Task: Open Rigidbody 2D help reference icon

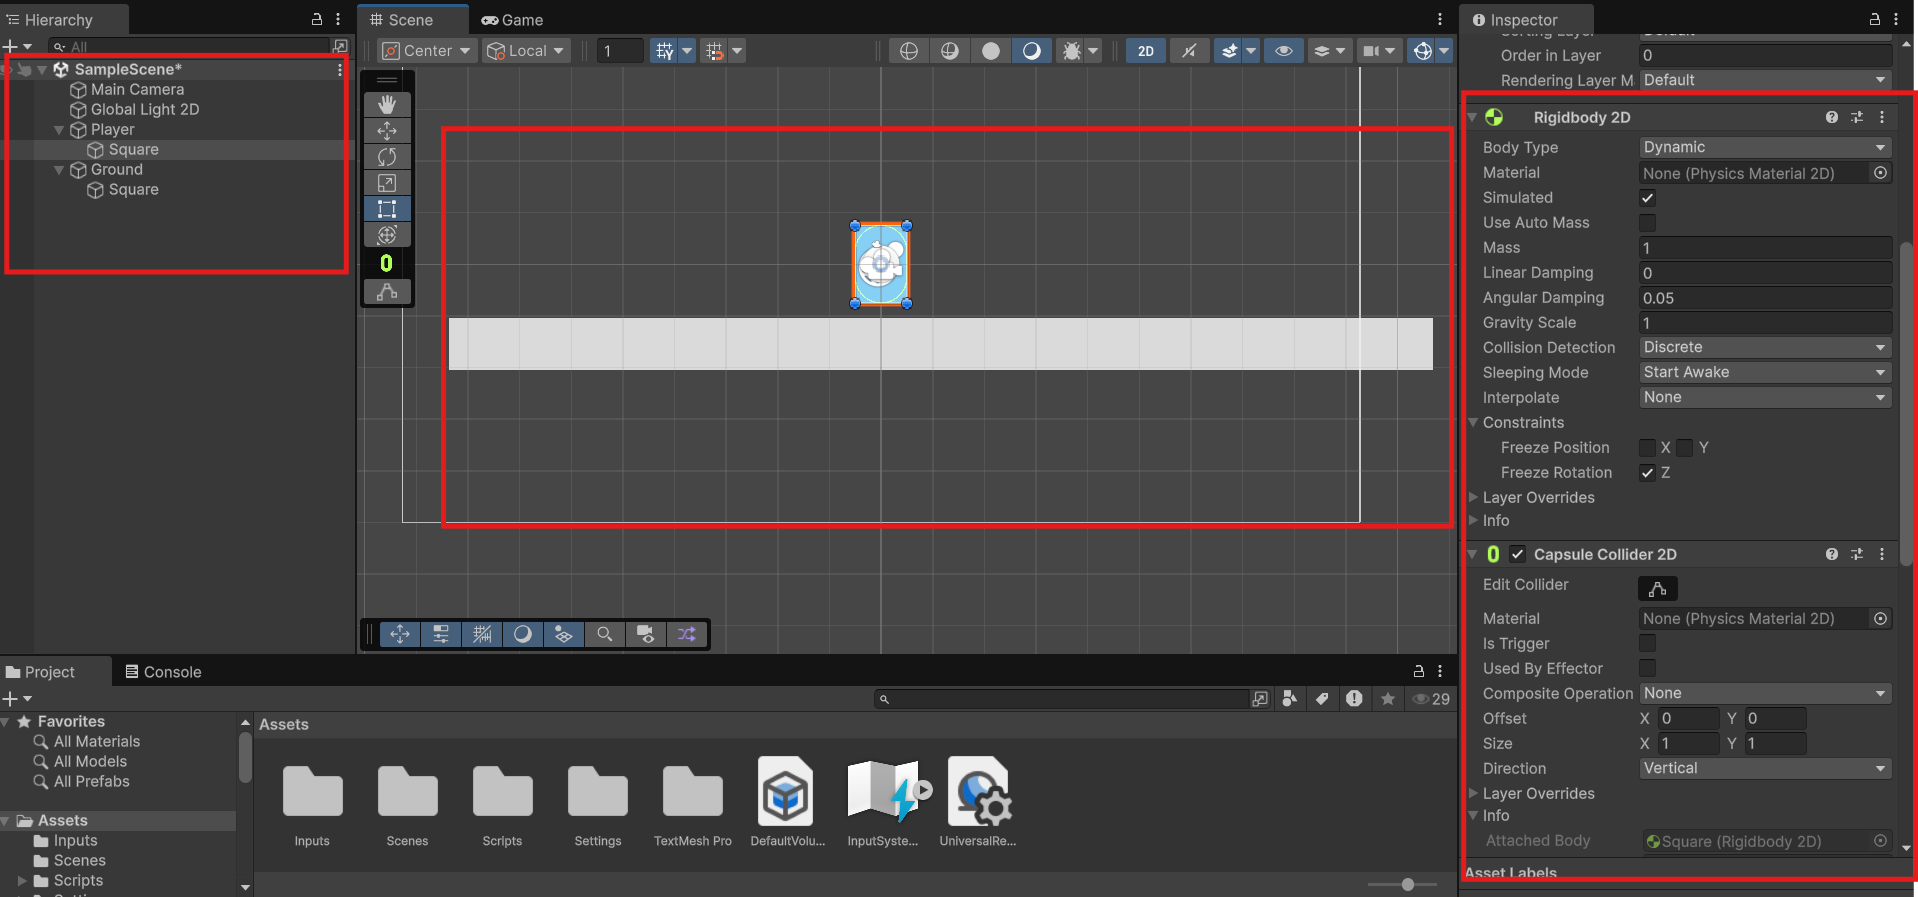Action: (1832, 117)
